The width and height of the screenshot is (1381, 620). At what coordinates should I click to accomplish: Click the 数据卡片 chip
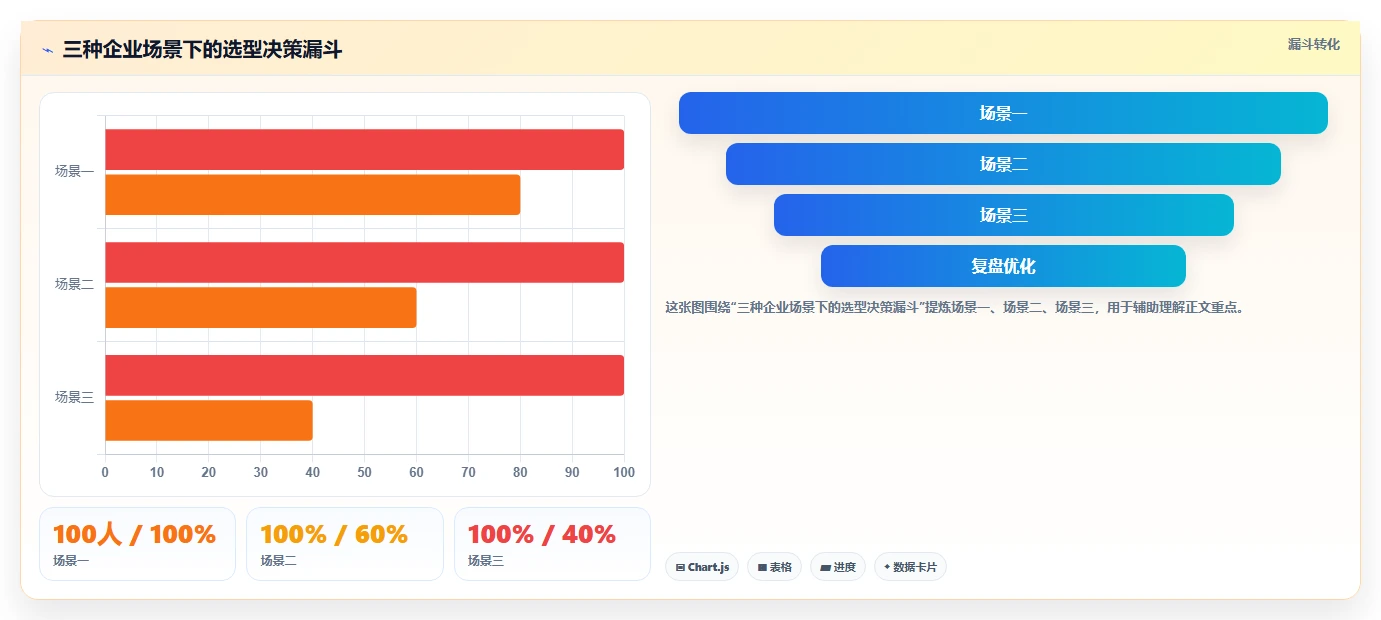910,567
